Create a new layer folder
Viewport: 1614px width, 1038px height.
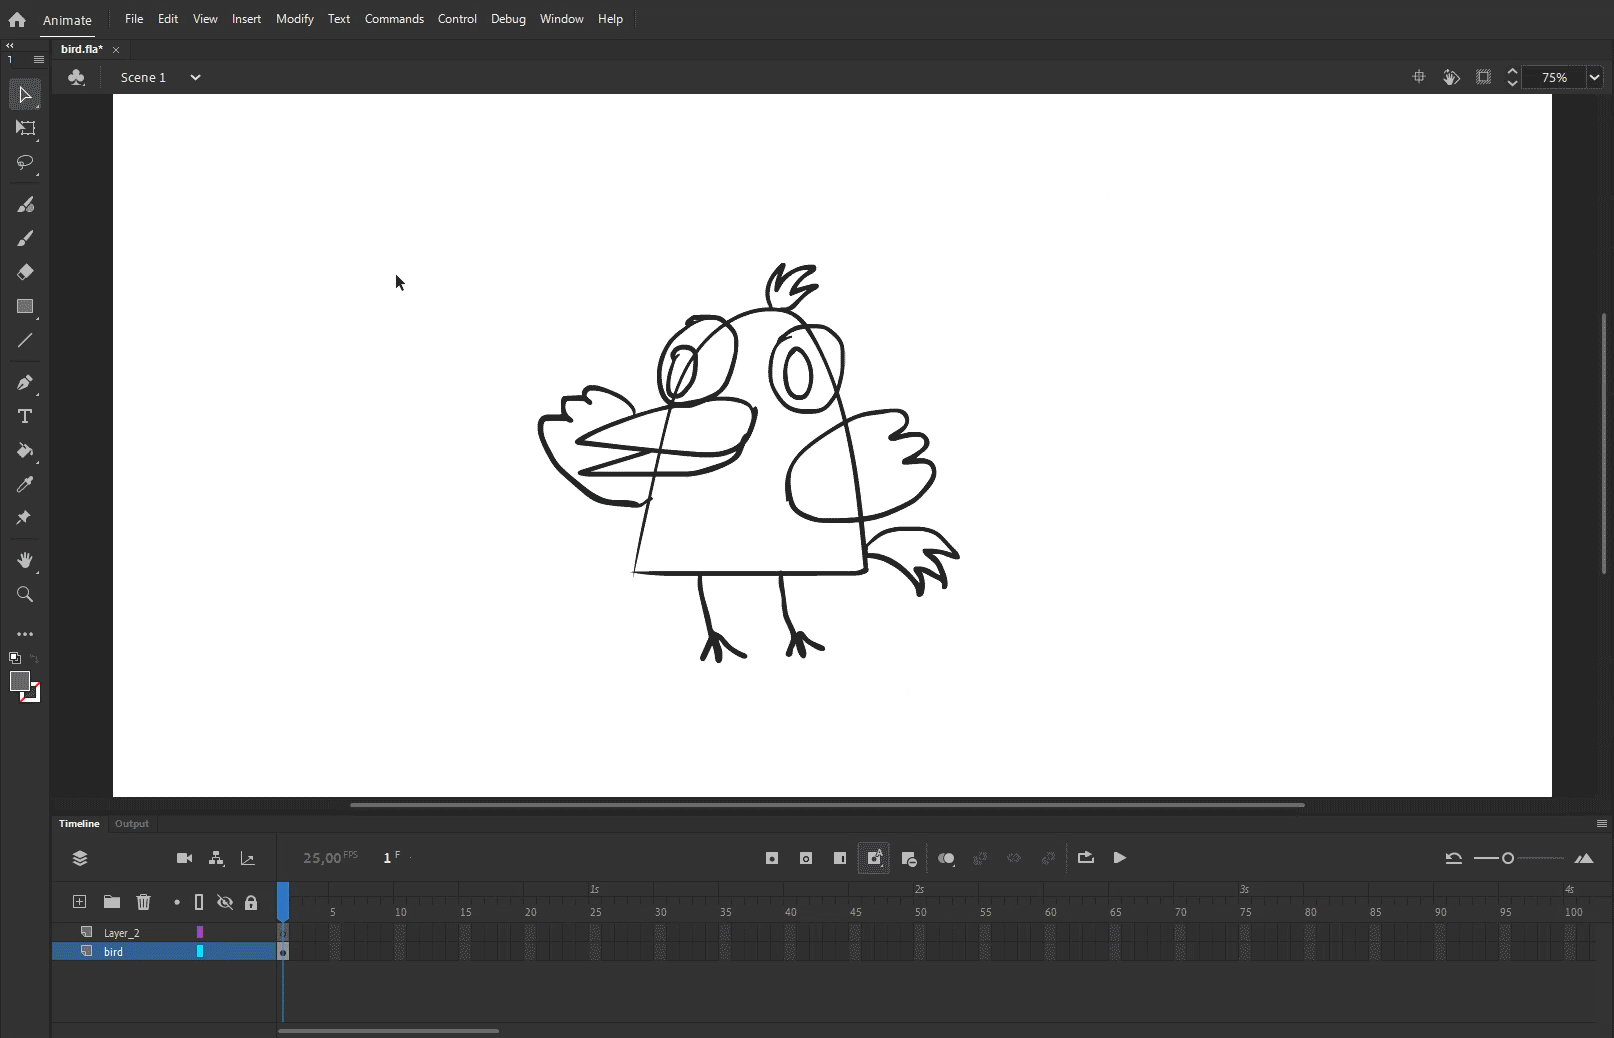pyautogui.click(x=112, y=902)
